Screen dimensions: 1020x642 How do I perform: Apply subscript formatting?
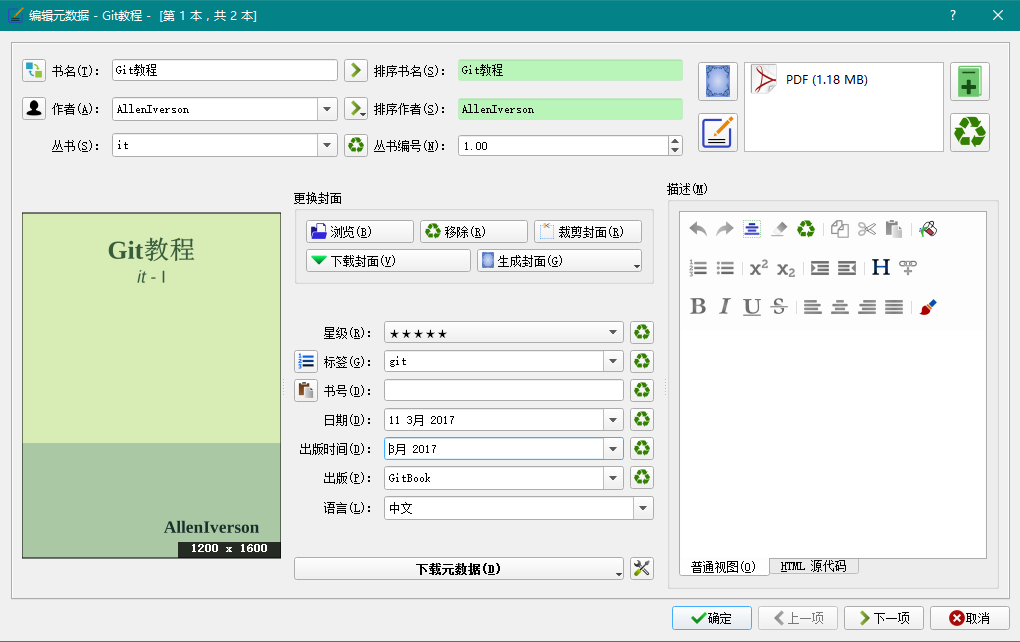point(786,268)
